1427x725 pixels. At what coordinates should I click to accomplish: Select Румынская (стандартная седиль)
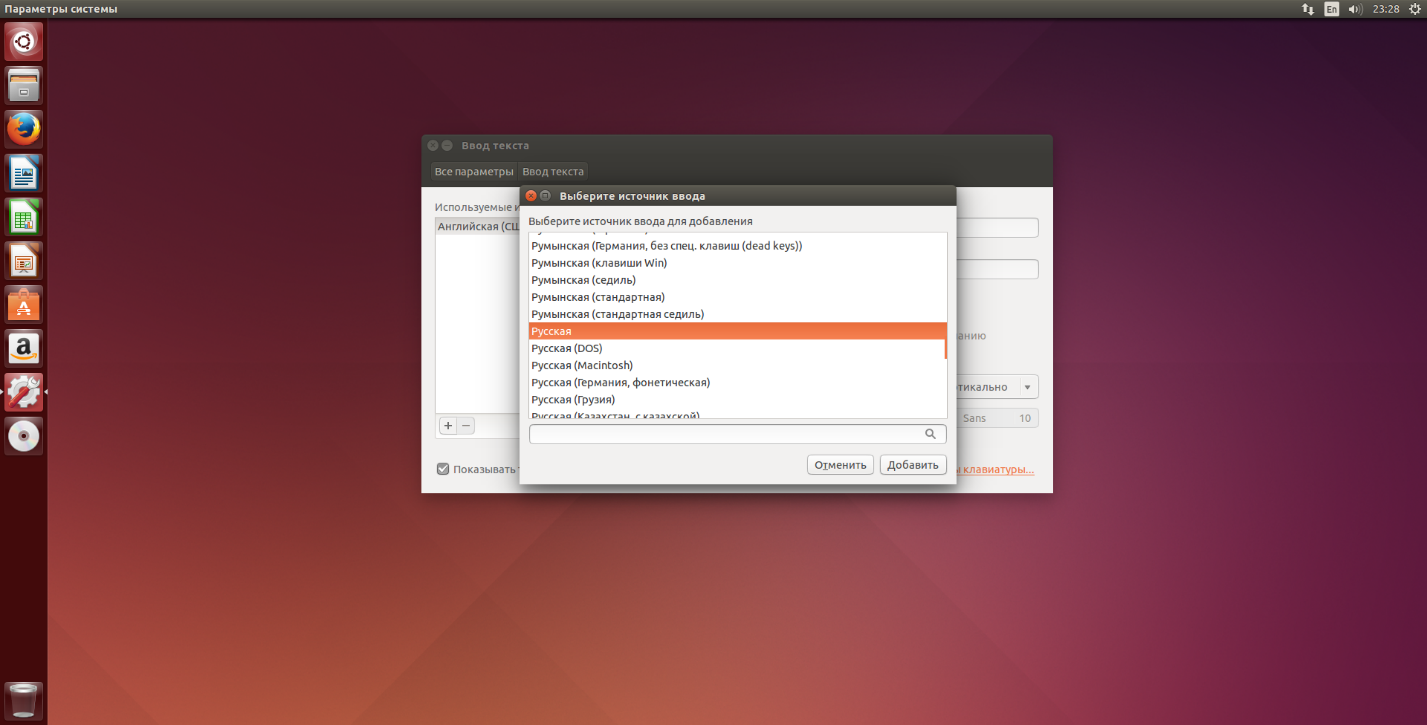click(x=737, y=314)
